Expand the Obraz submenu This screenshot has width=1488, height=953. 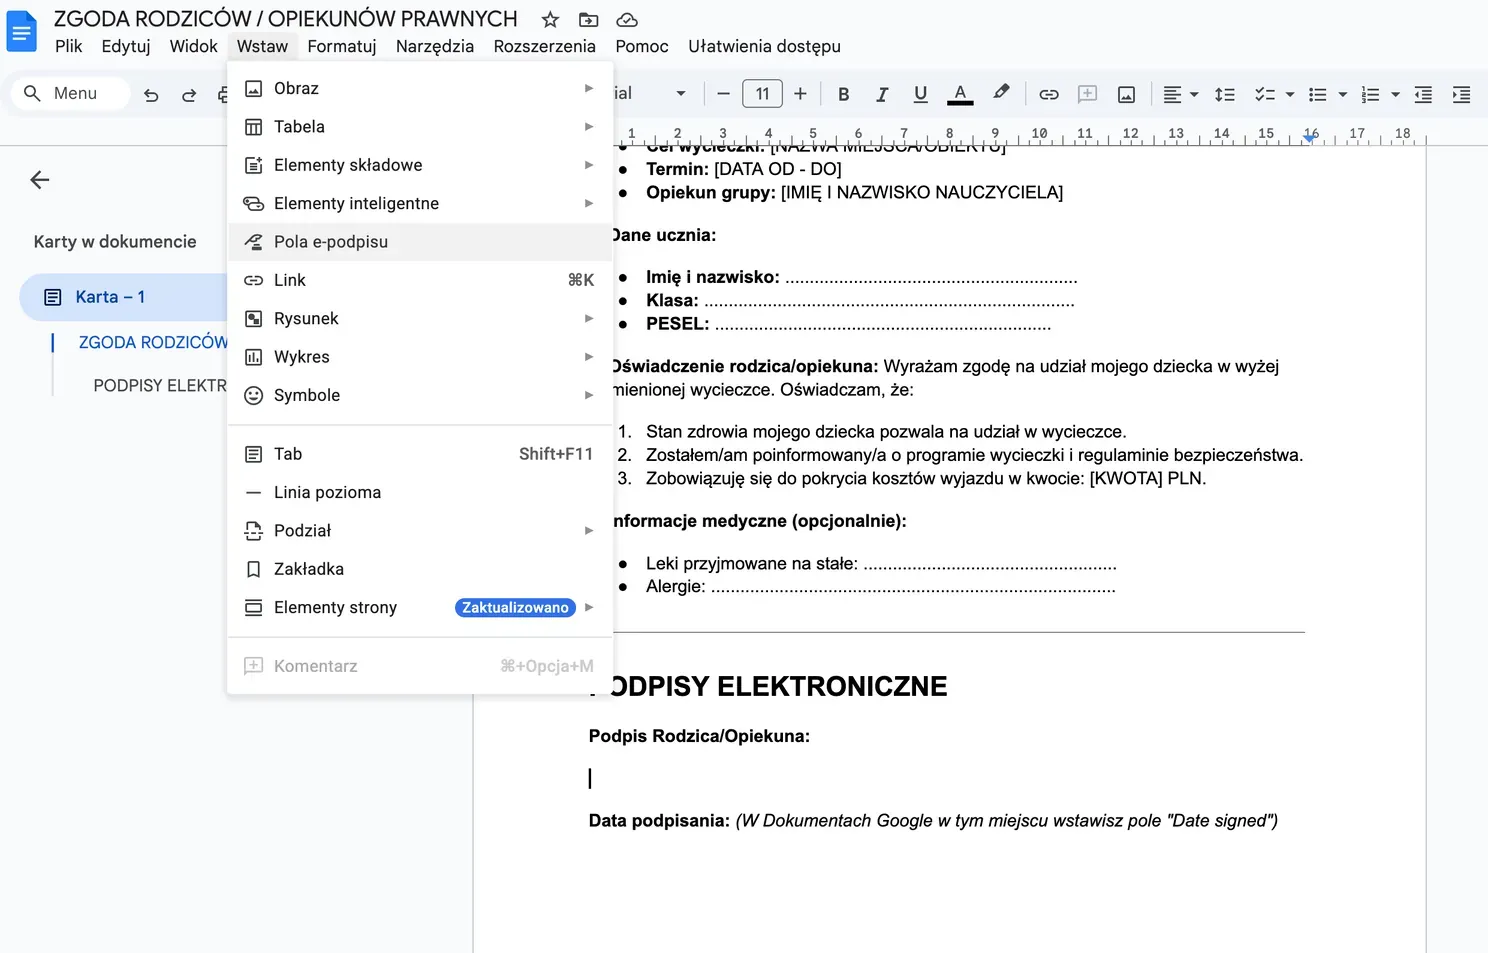(x=420, y=88)
